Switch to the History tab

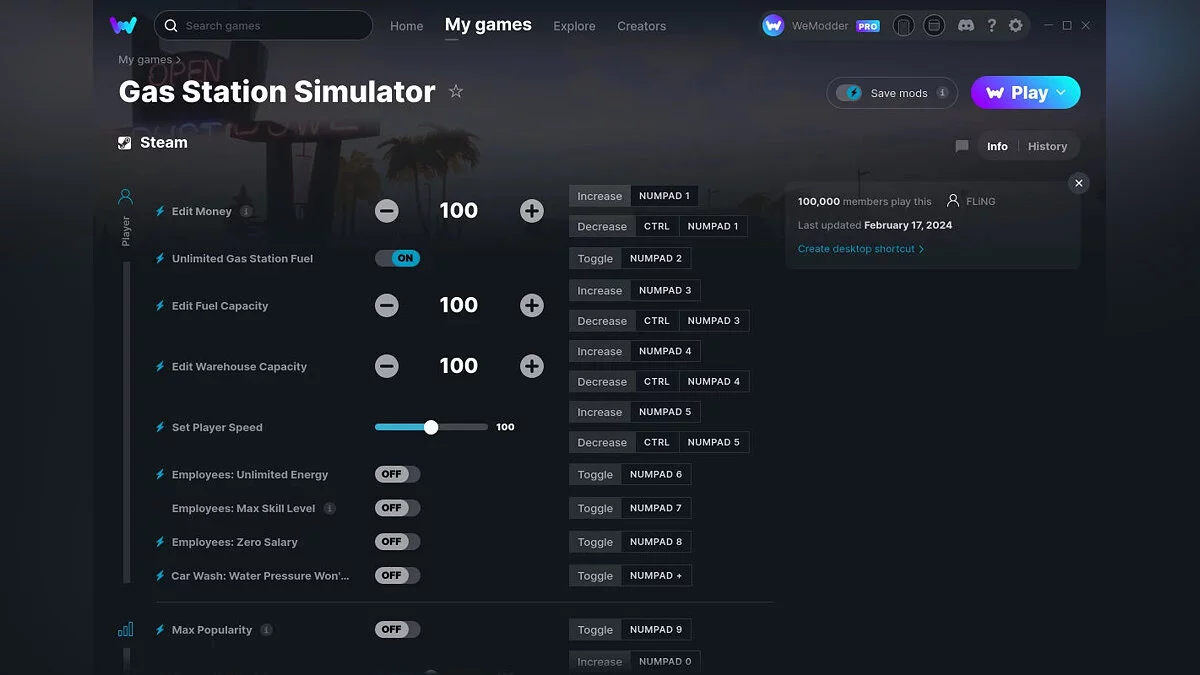[x=1048, y=146]
